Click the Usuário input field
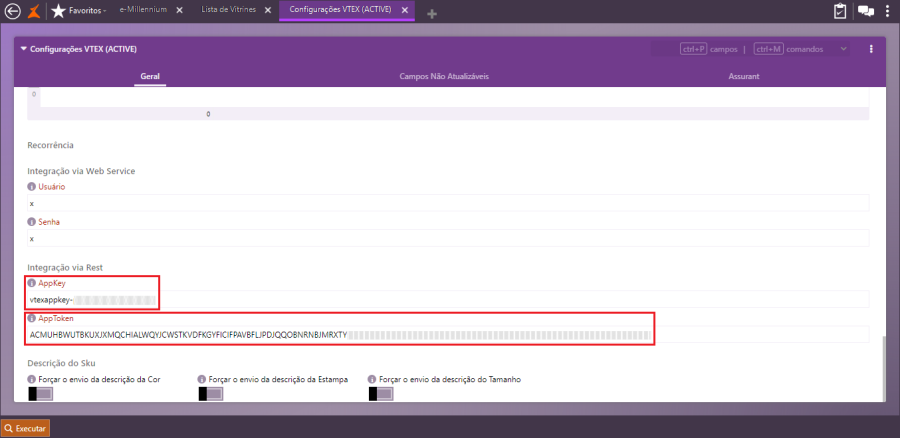 [x=448, y=203]
